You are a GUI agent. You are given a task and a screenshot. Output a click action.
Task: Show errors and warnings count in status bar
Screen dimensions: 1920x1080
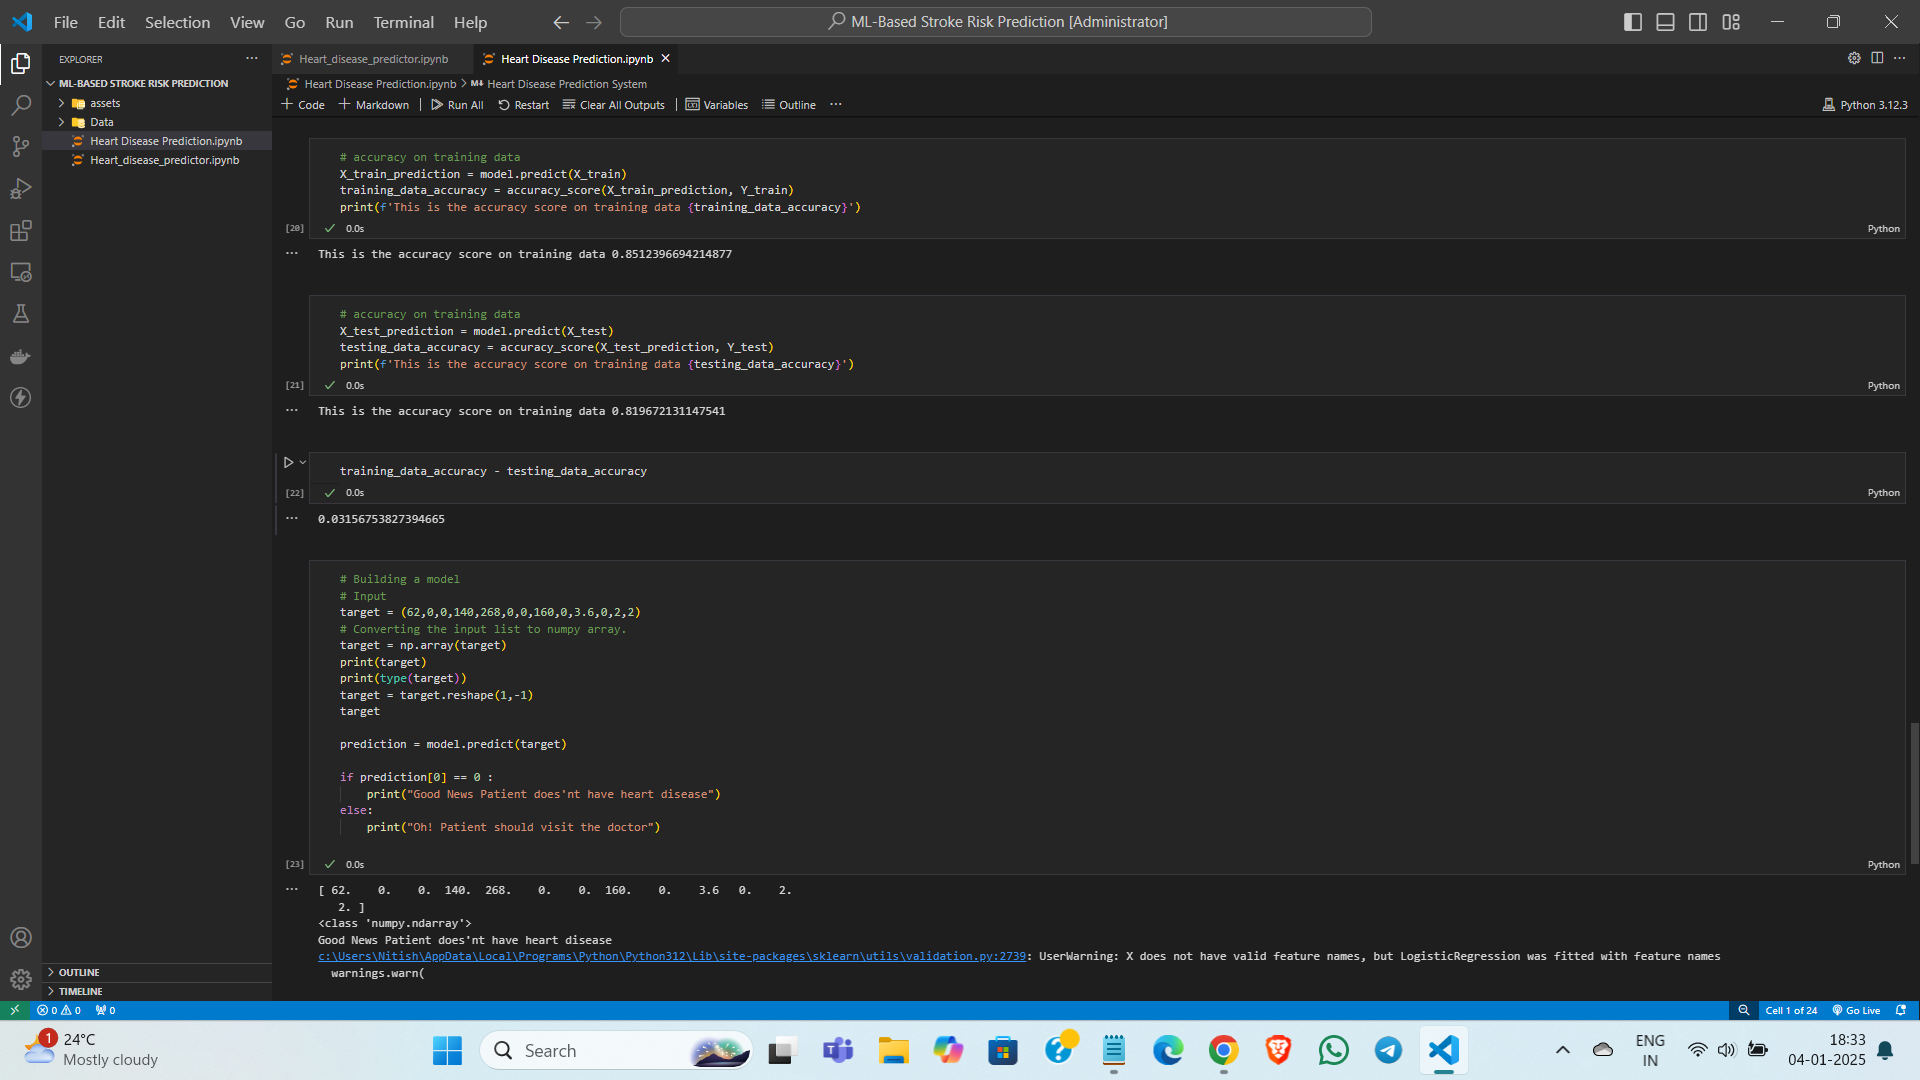(59, 1011)
